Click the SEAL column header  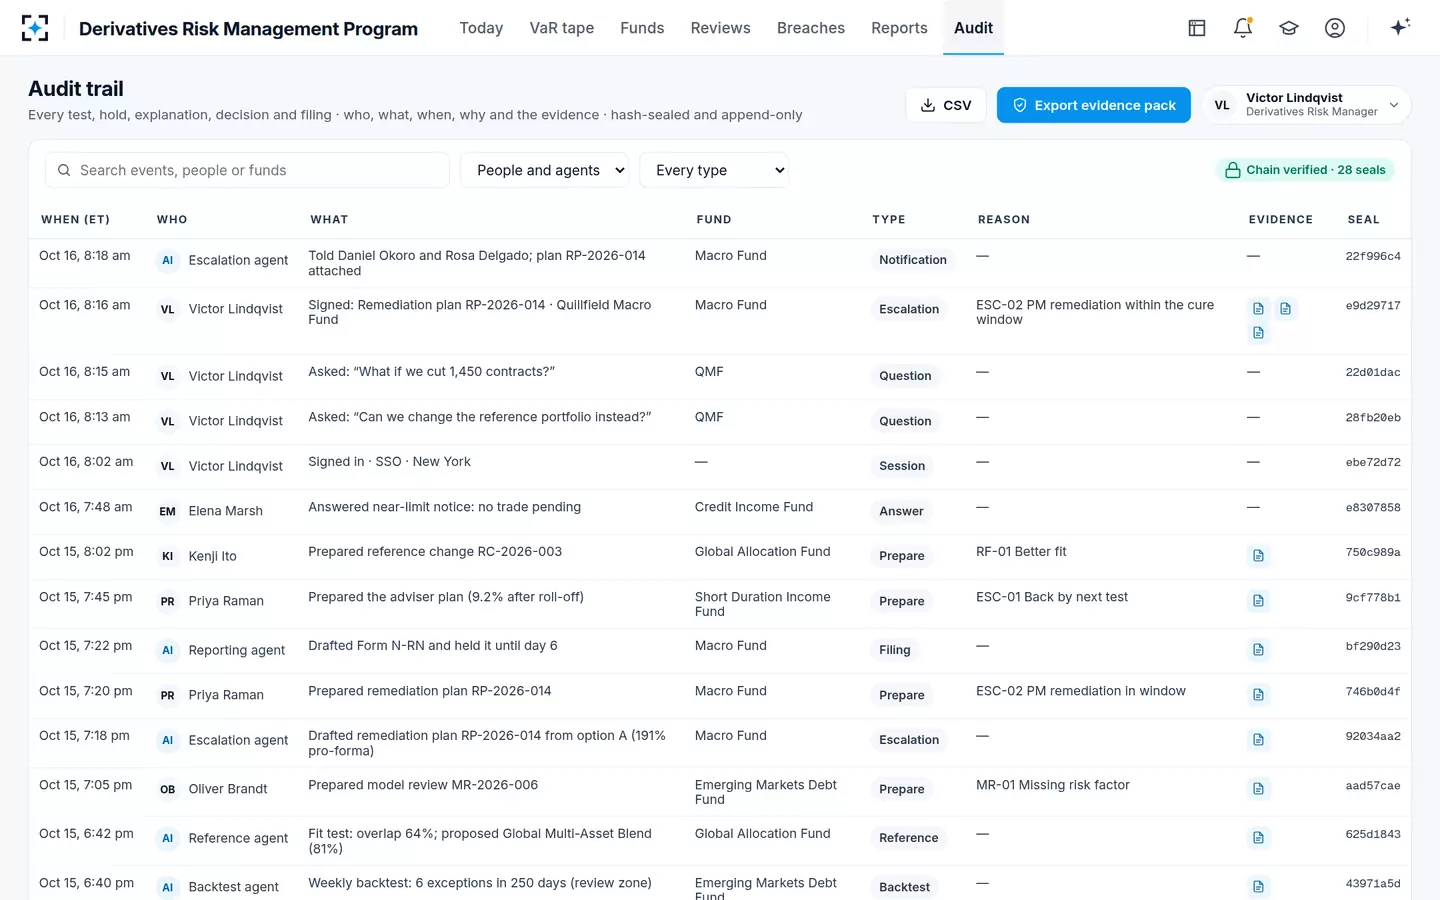tap(1363, 220)
